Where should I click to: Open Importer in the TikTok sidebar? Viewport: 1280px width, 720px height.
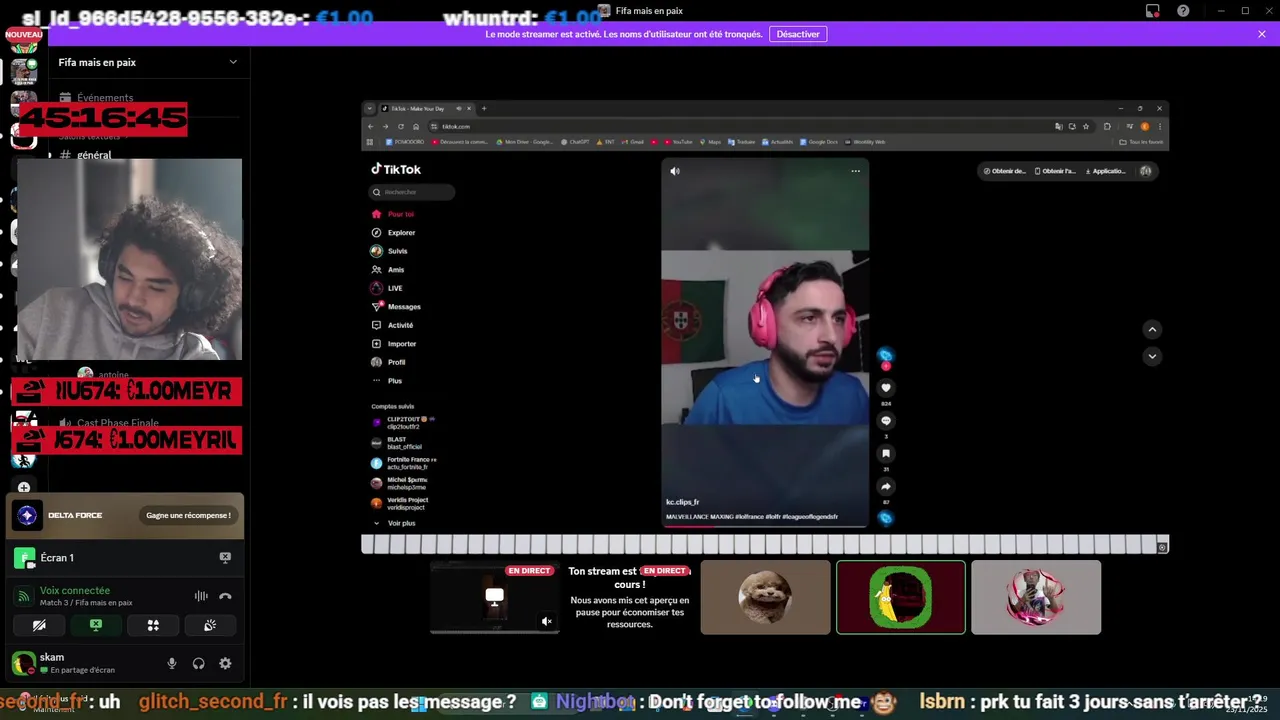394,344
